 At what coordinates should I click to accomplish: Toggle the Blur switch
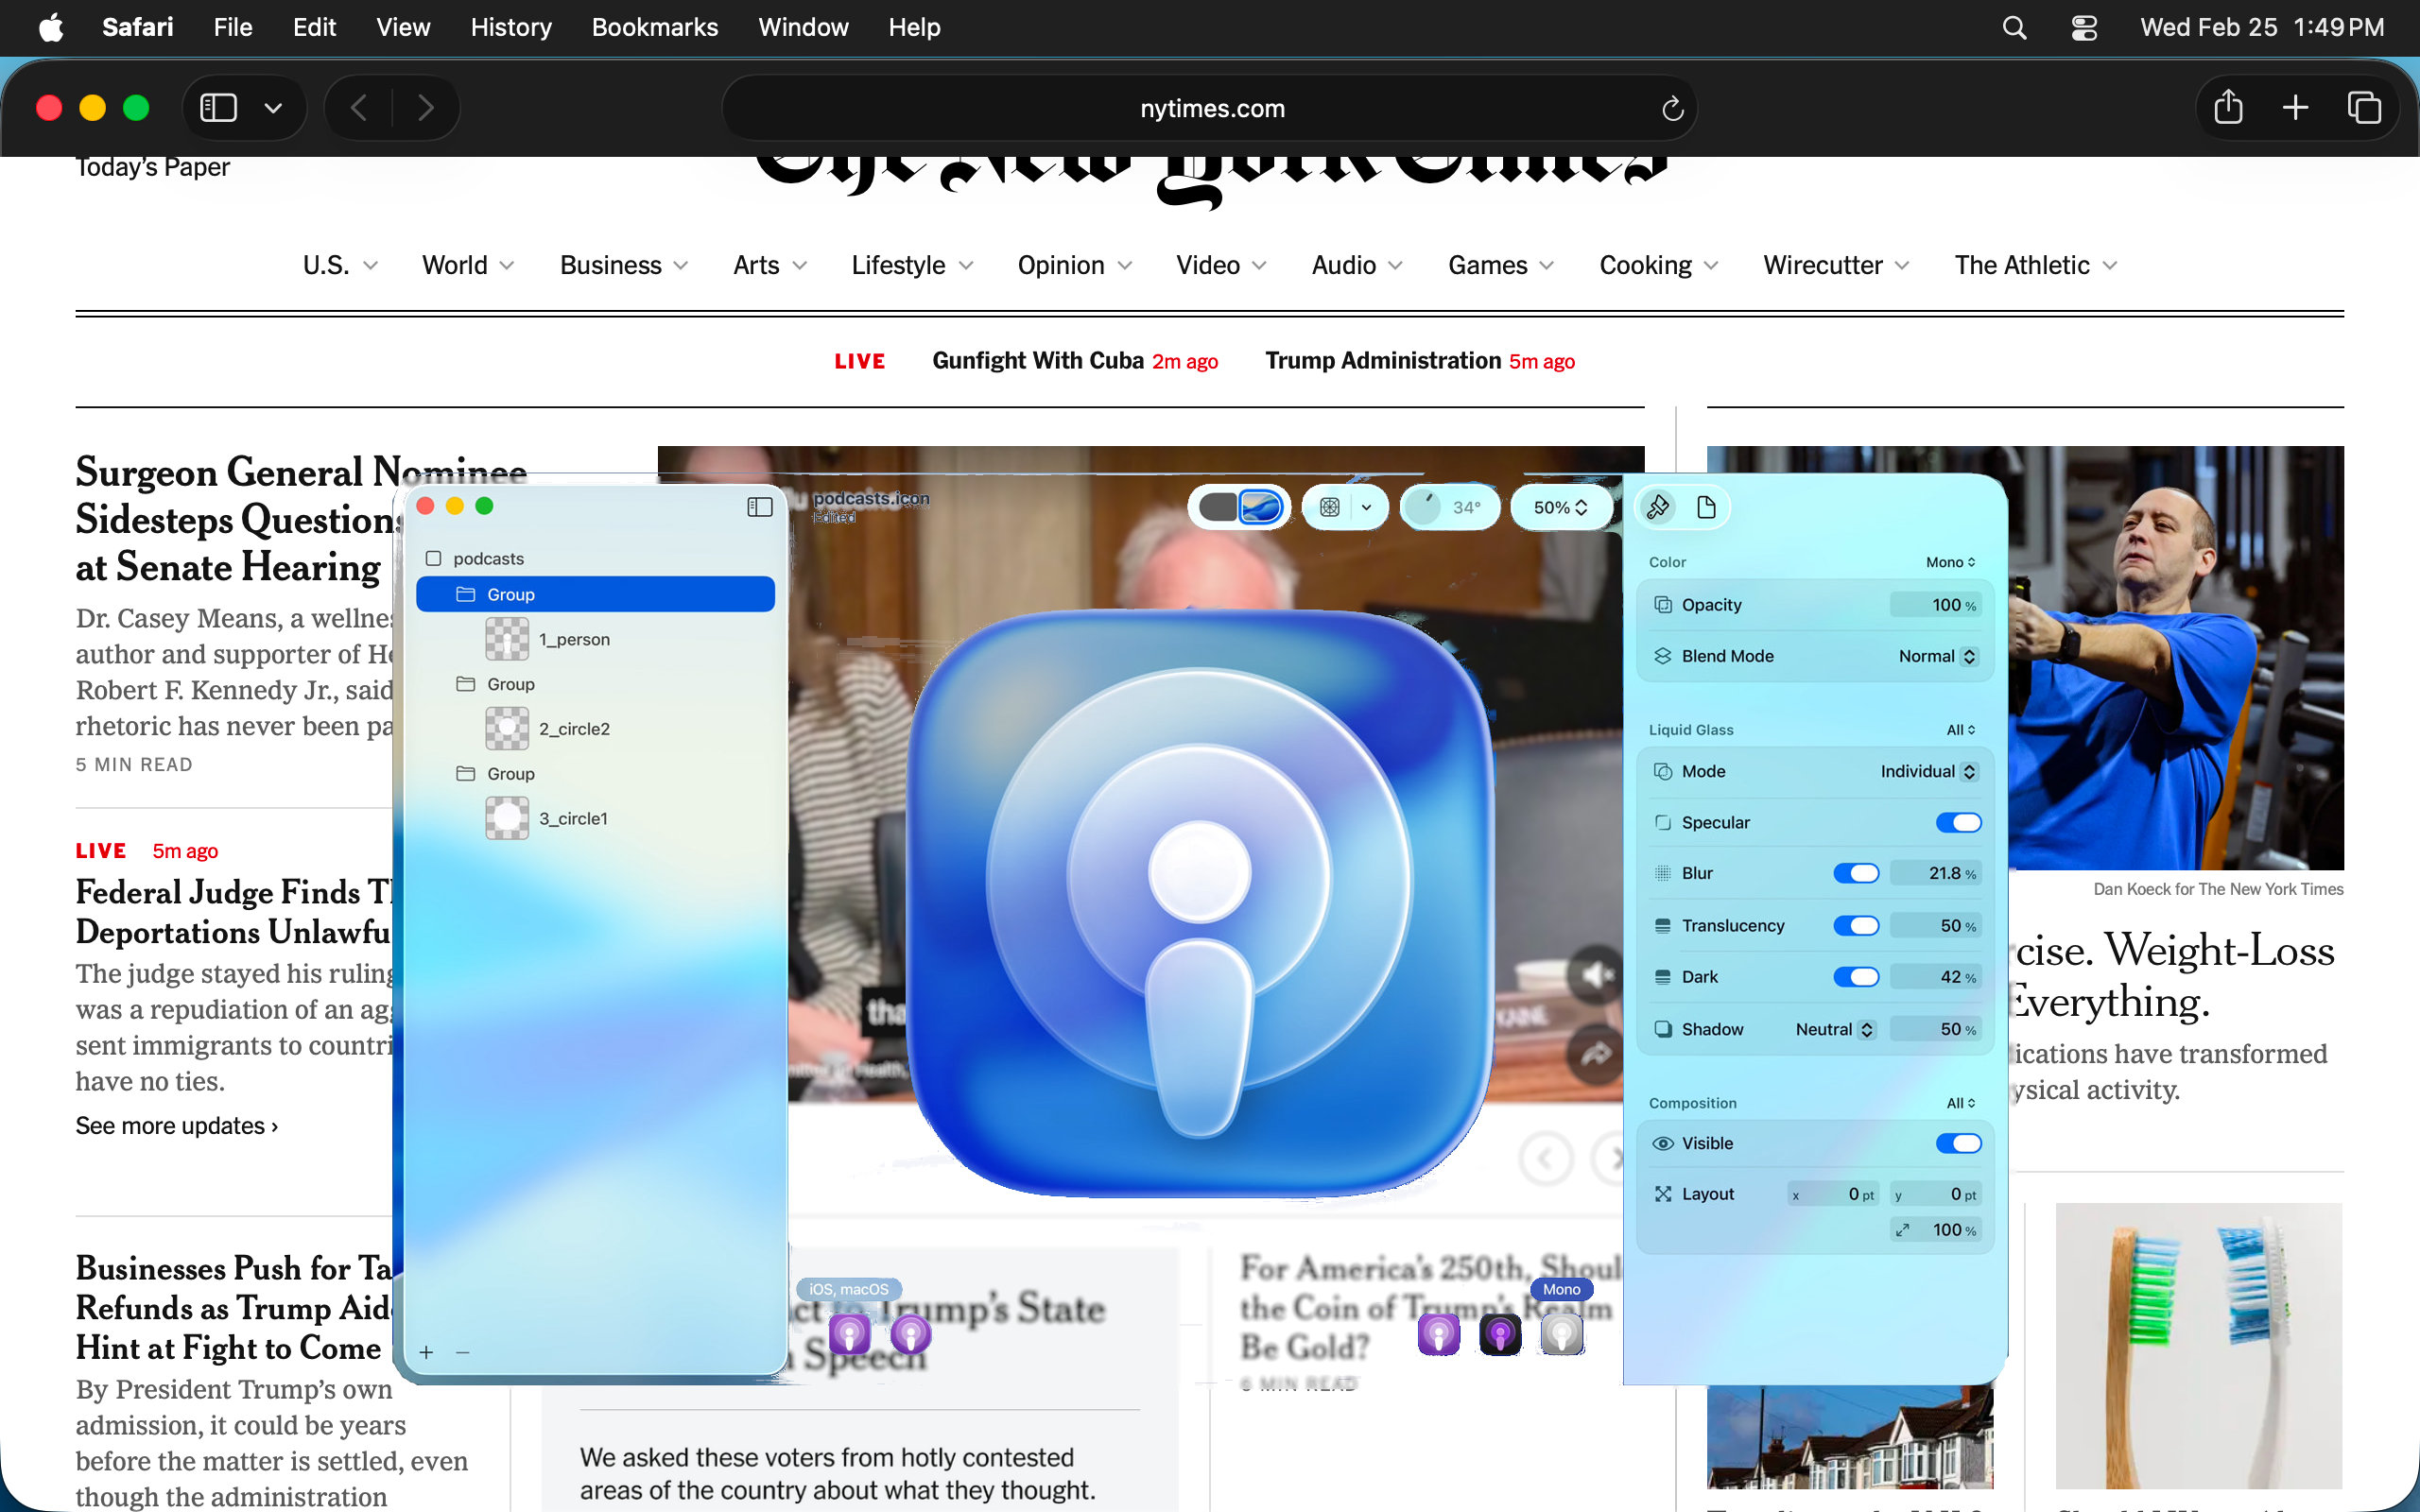click(x=1856, y=873)
